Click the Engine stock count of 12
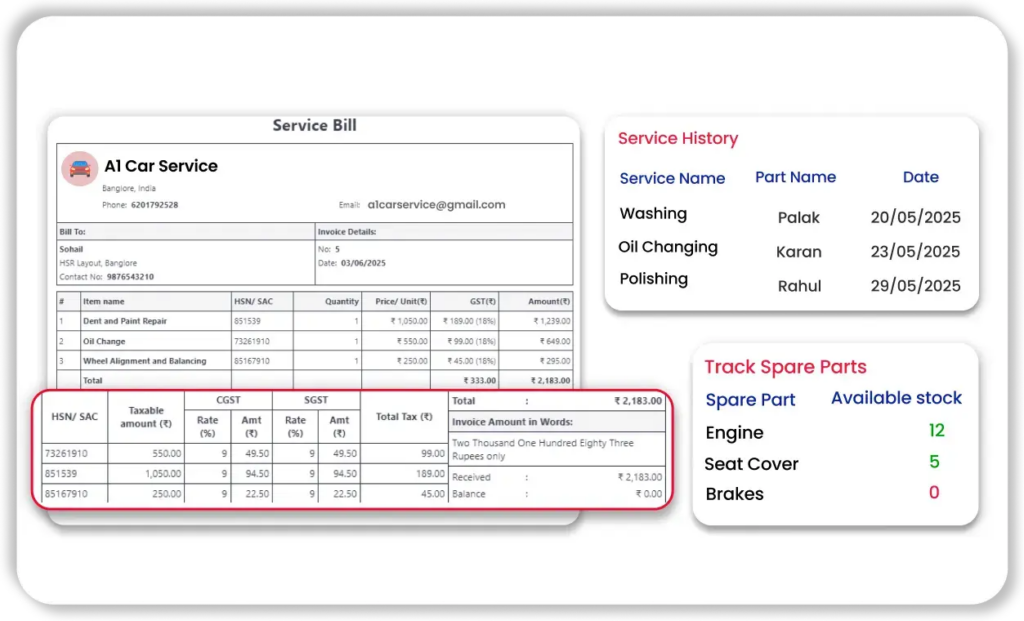This screenshot has height=621, width=1024. (936, 431)
